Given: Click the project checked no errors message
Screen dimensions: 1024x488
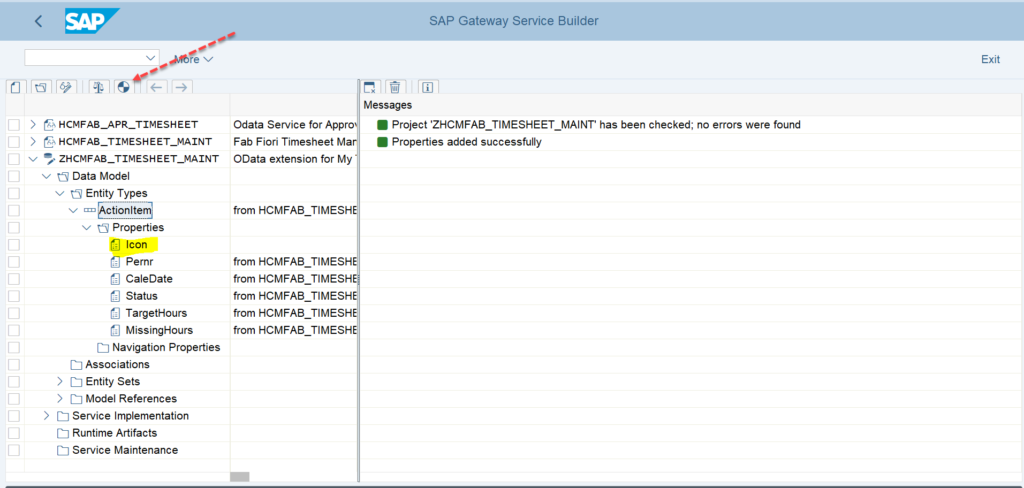Looking at the screenshot, I should 596,125.
